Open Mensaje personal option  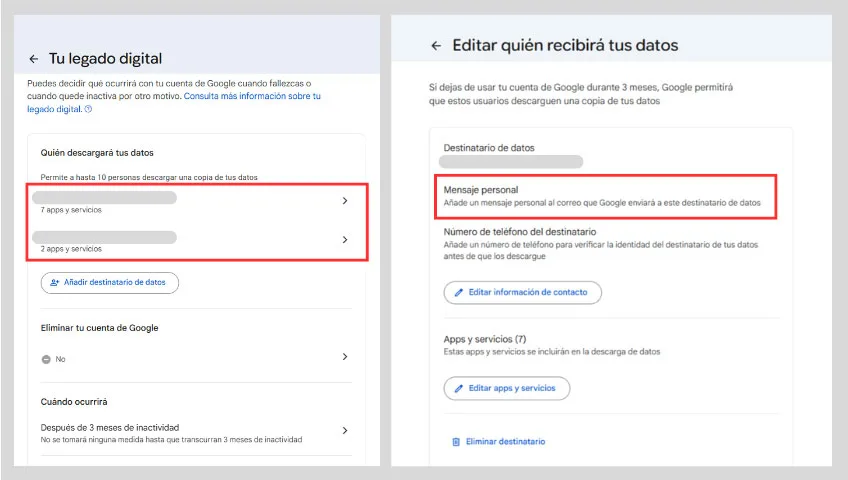(x=605, y=196)
